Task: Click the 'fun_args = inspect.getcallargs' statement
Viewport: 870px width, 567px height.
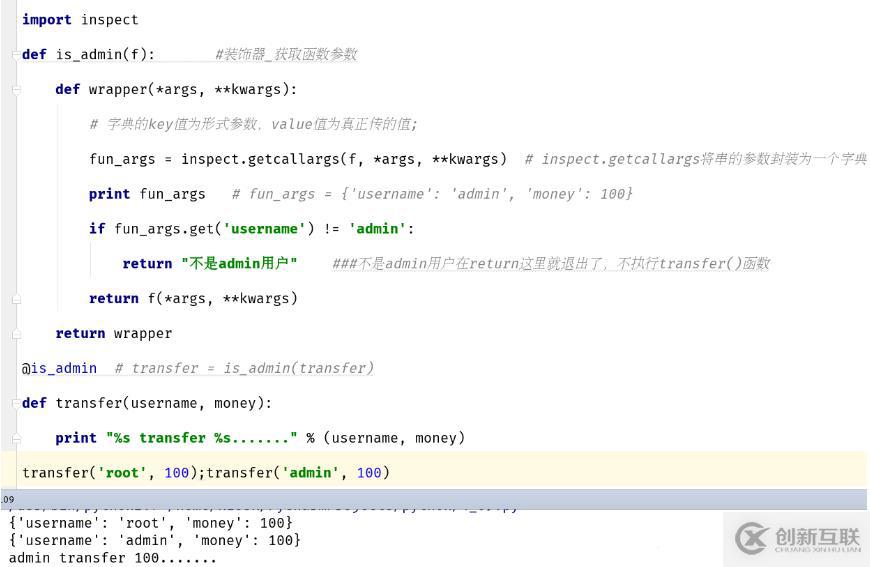Action: pos(298,159)
